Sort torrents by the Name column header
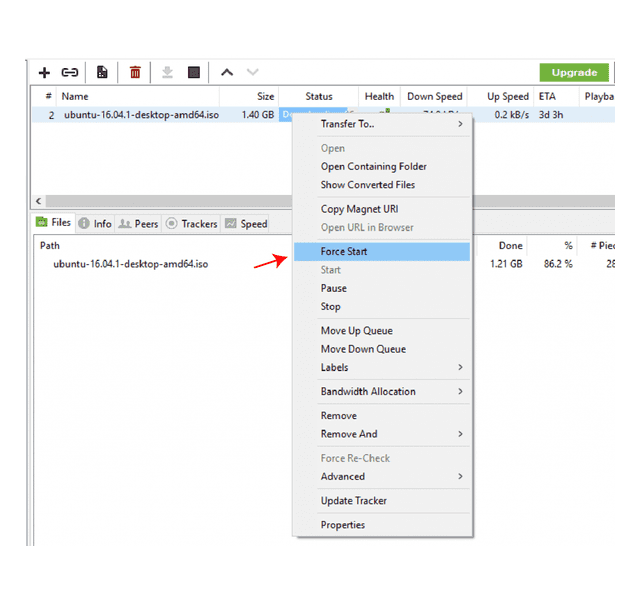The image size is (640, 600). 138,97
